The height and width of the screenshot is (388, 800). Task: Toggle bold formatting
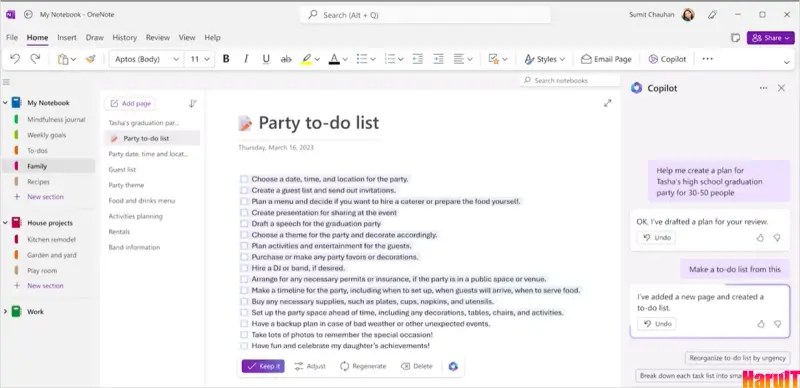(x=226, y=59)
